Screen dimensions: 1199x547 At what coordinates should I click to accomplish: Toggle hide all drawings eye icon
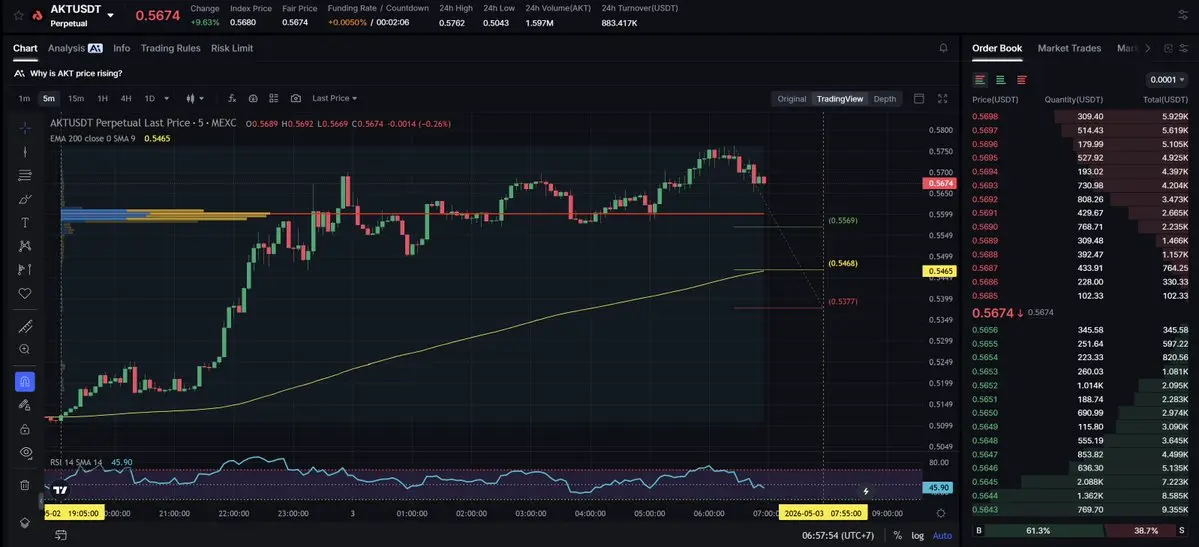[24, 452]
